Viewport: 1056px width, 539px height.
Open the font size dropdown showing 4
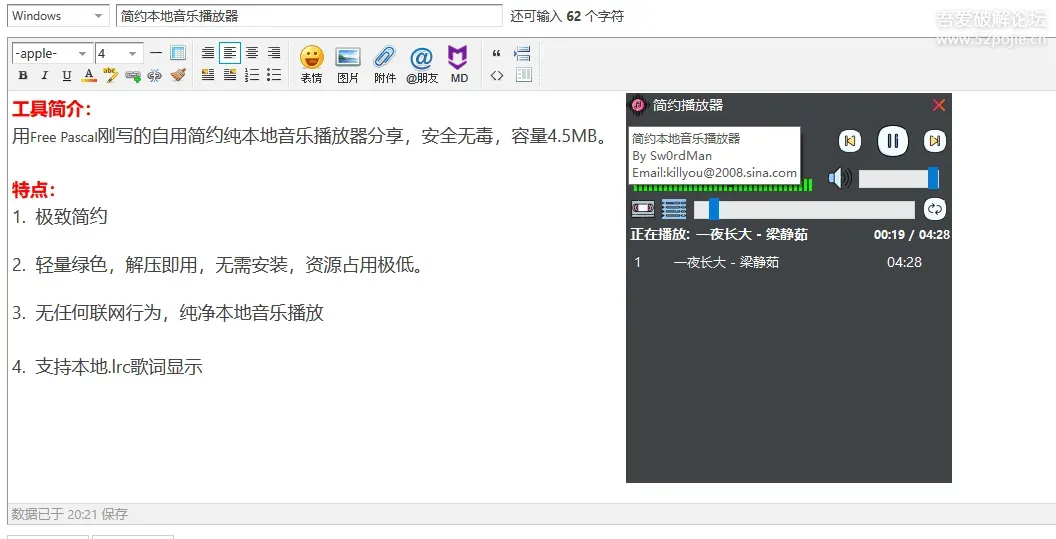pyautogui.click(x=119, y=53)
